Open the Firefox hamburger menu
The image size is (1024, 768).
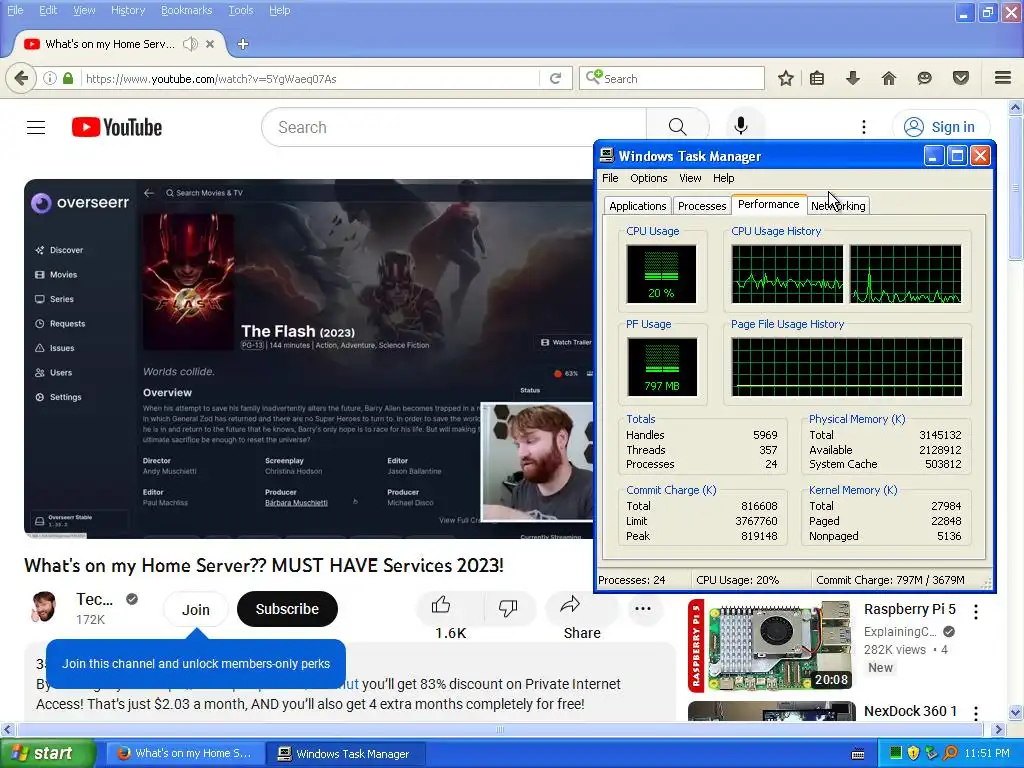(x=1003, y=78)
